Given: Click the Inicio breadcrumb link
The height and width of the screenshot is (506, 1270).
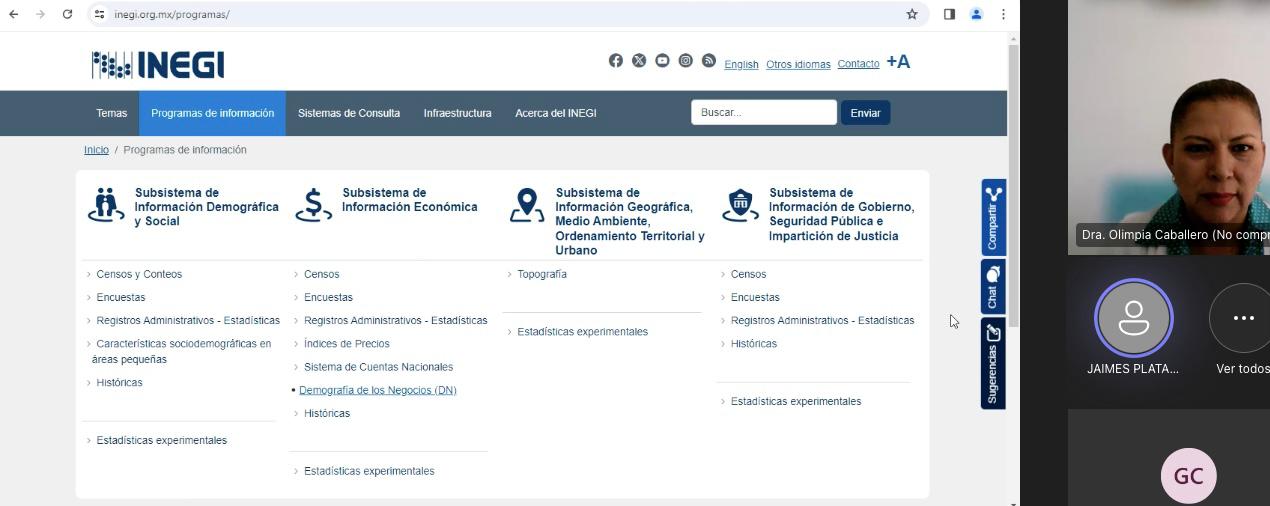Looking at the screenshot, I should click(x=96, y=150).
